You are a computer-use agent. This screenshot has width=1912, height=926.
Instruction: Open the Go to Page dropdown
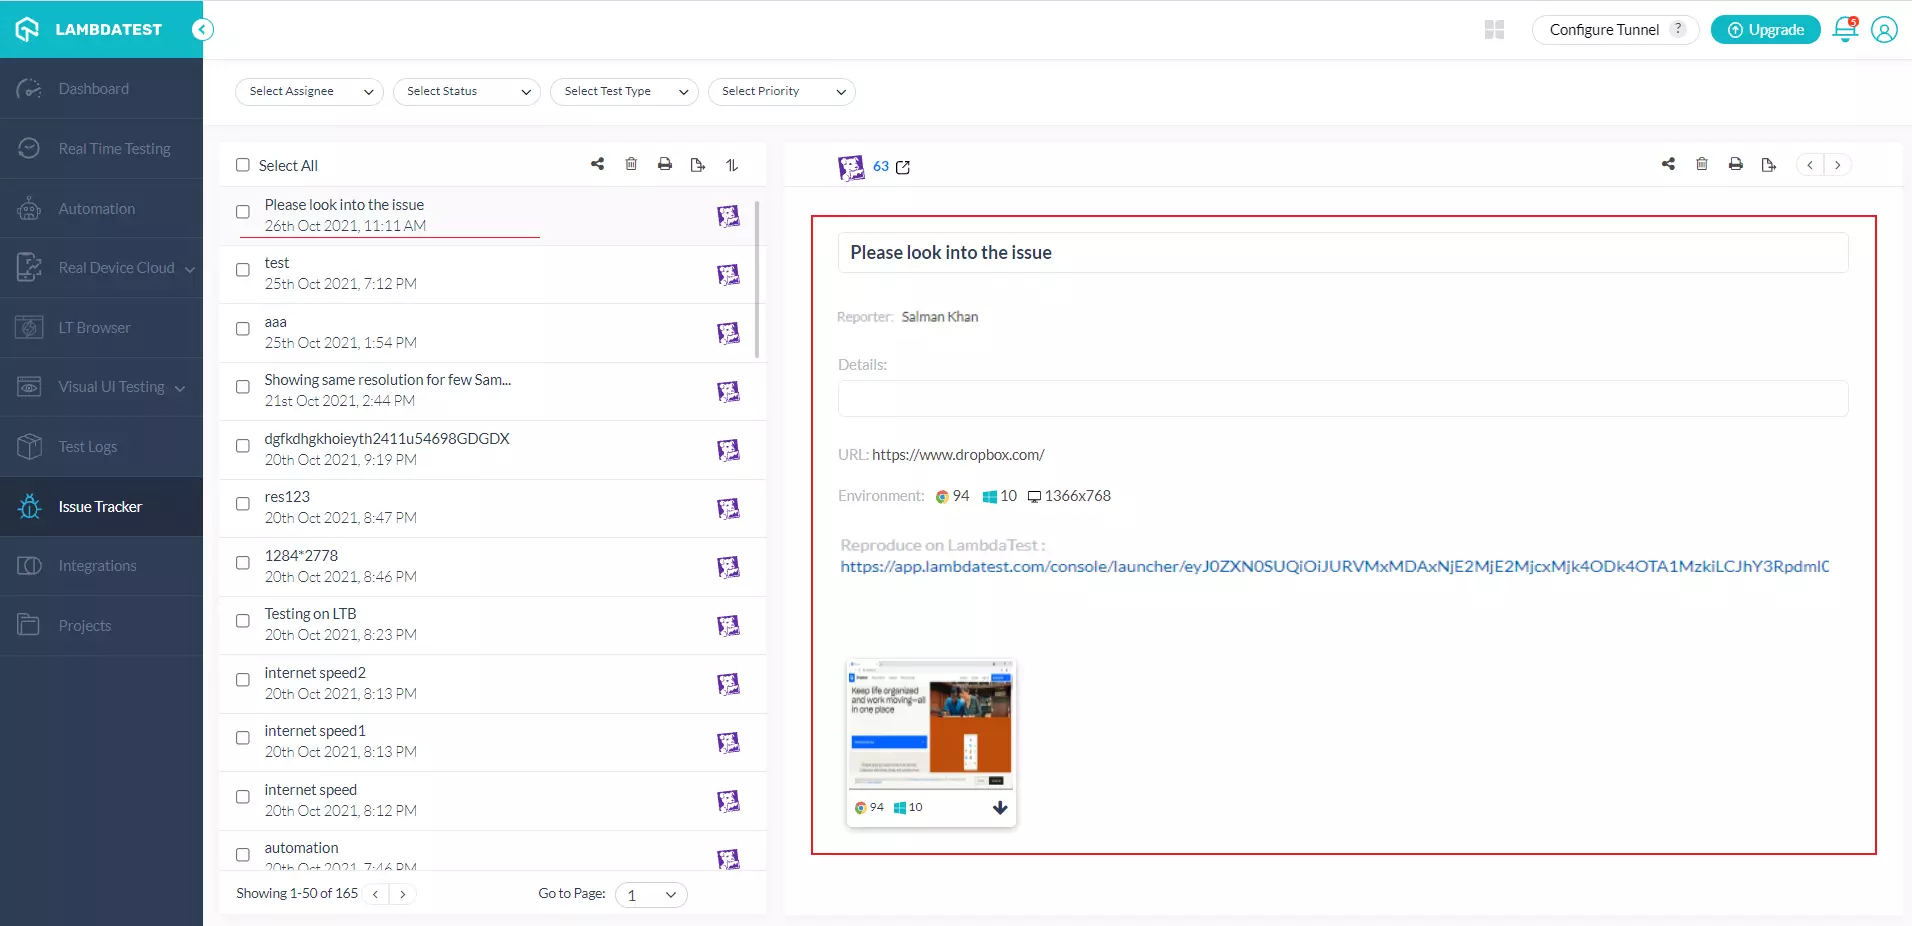[x=651, y=895]
